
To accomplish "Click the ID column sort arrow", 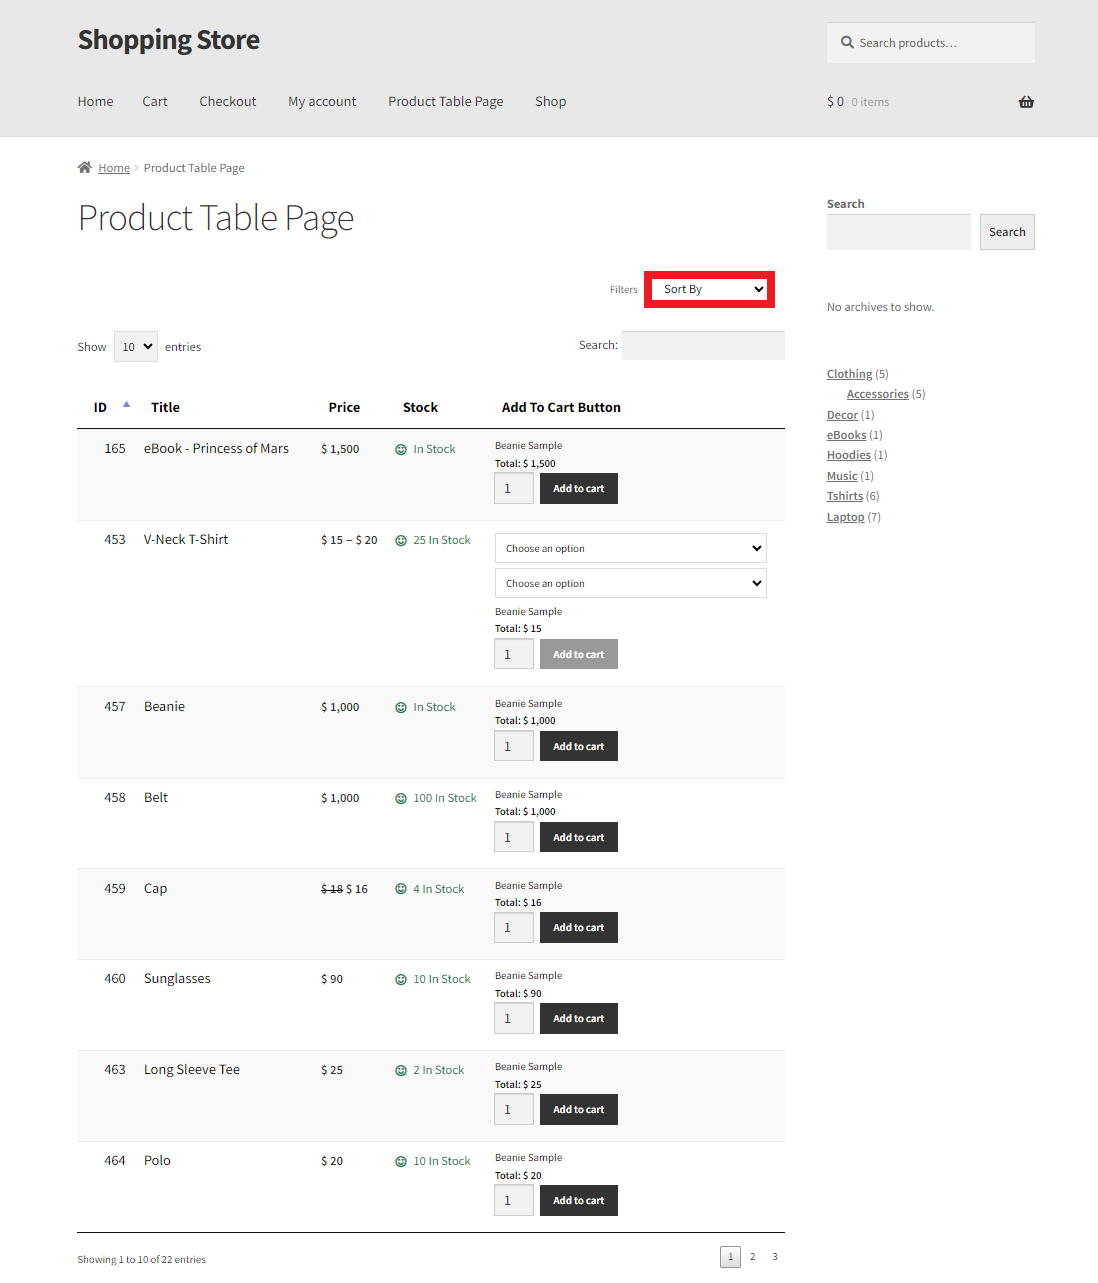I will [126, 405].
